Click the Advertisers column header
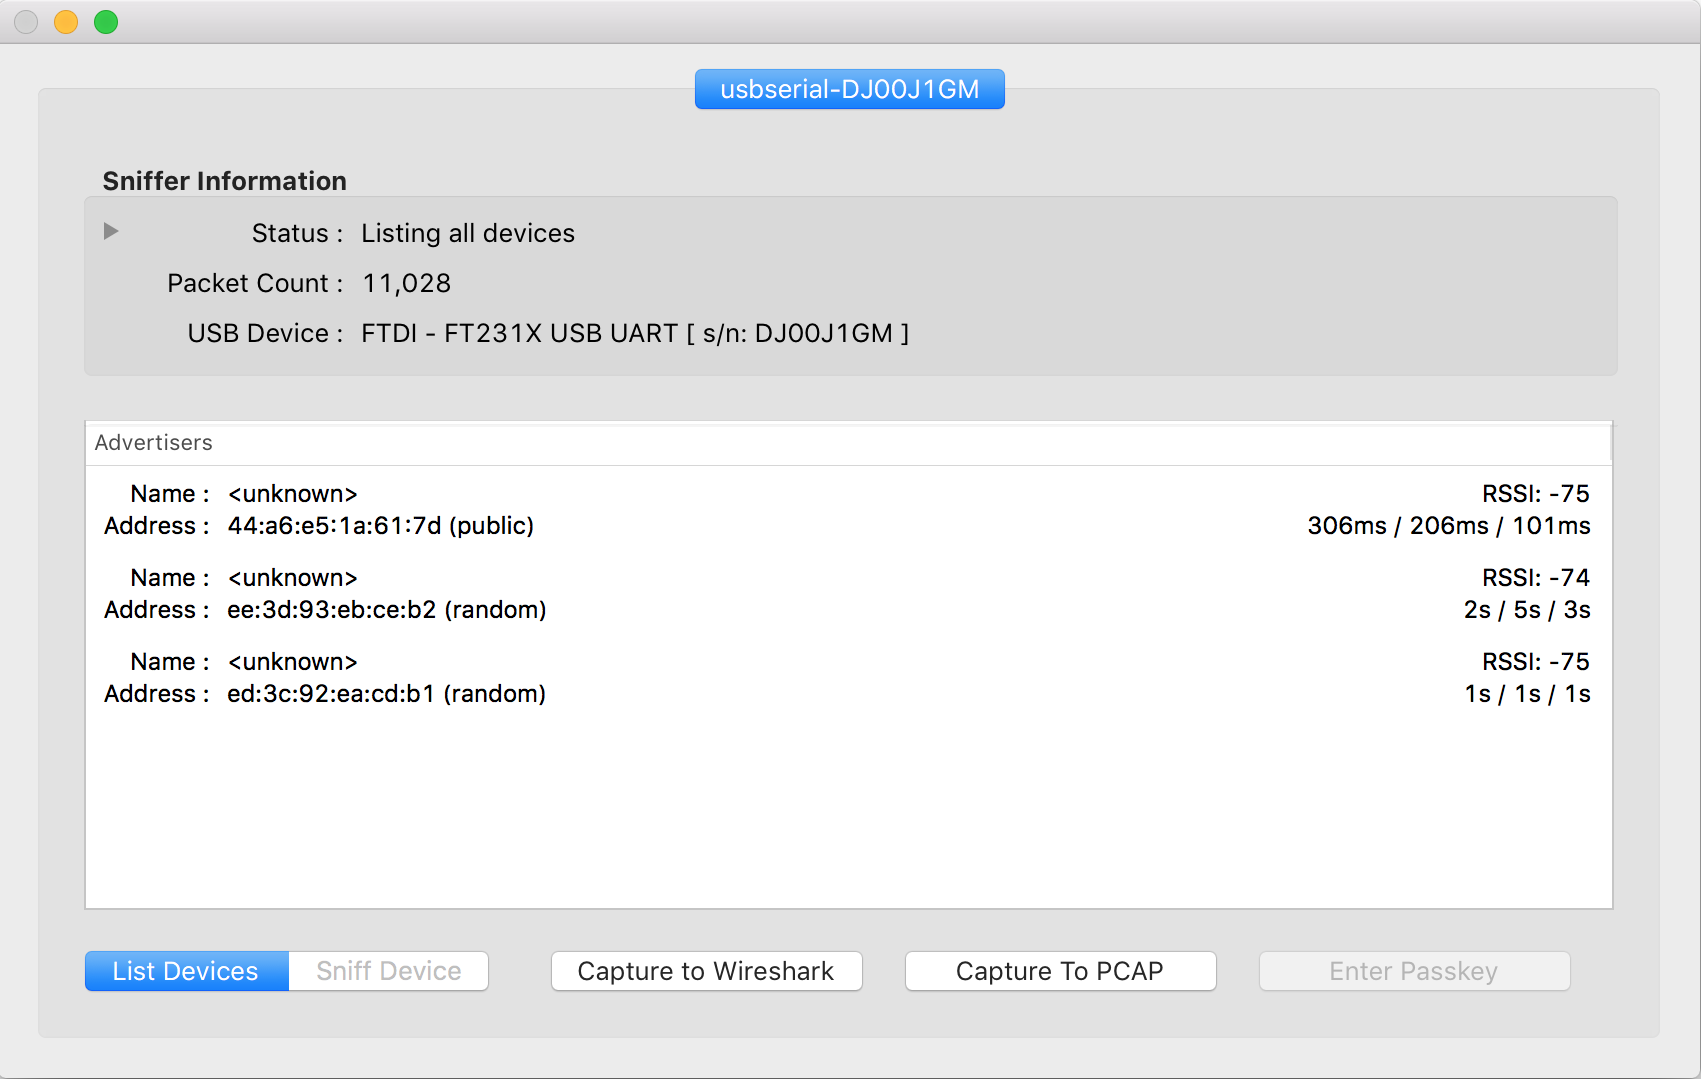Screen dimensions: 1701x1079 coord(848,443)
